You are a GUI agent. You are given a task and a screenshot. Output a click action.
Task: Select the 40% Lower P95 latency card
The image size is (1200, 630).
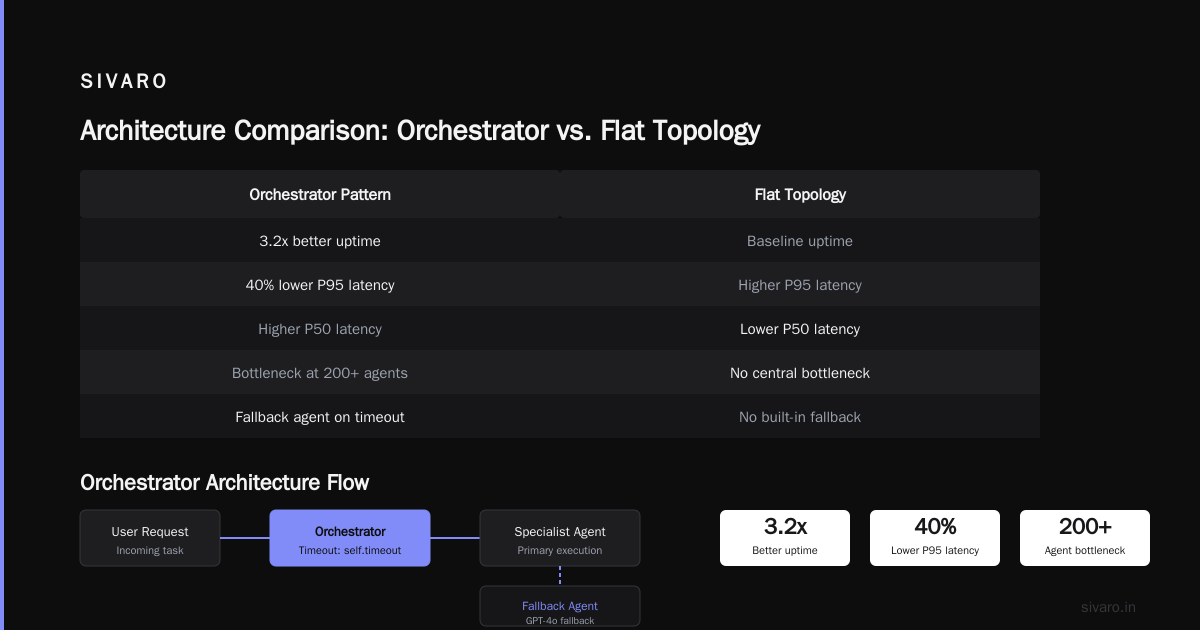coord(935,538)
